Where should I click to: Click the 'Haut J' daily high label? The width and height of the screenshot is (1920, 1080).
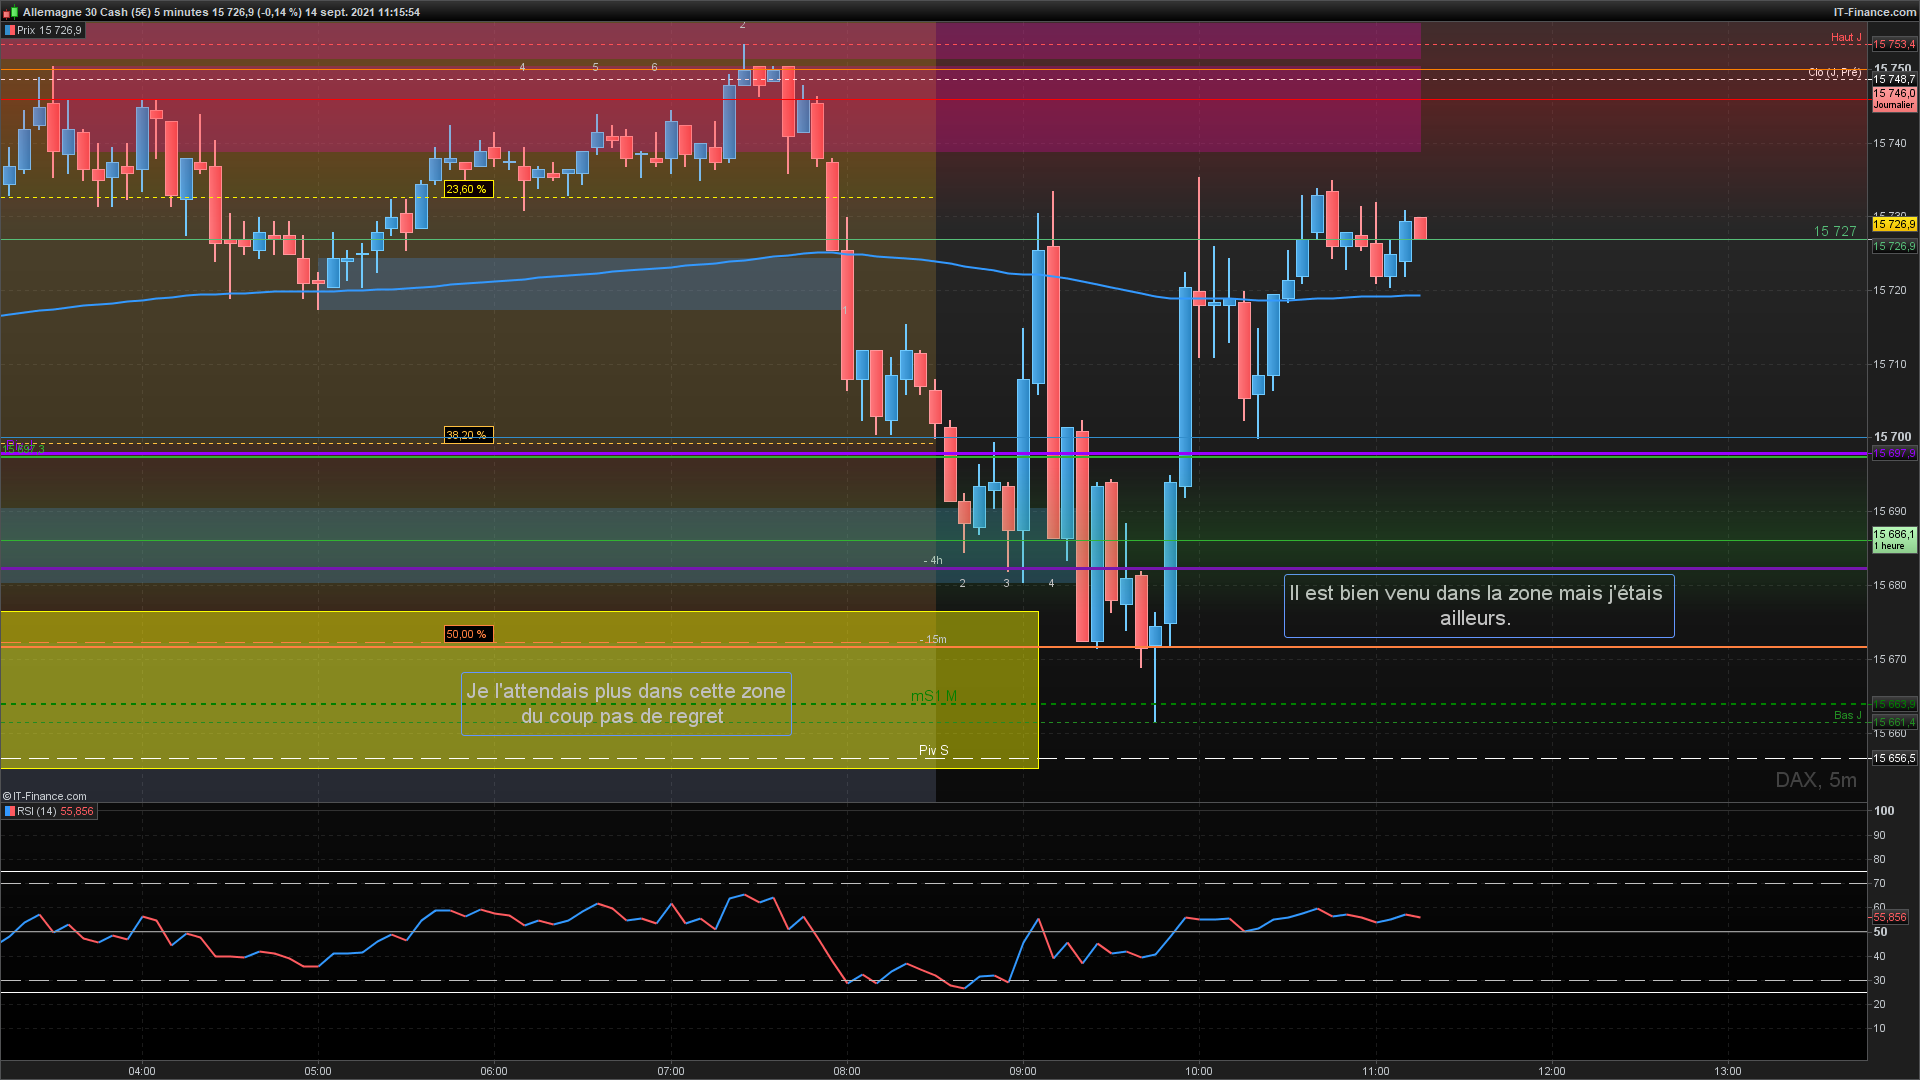pyautogui.click(x=1846, y=37)
